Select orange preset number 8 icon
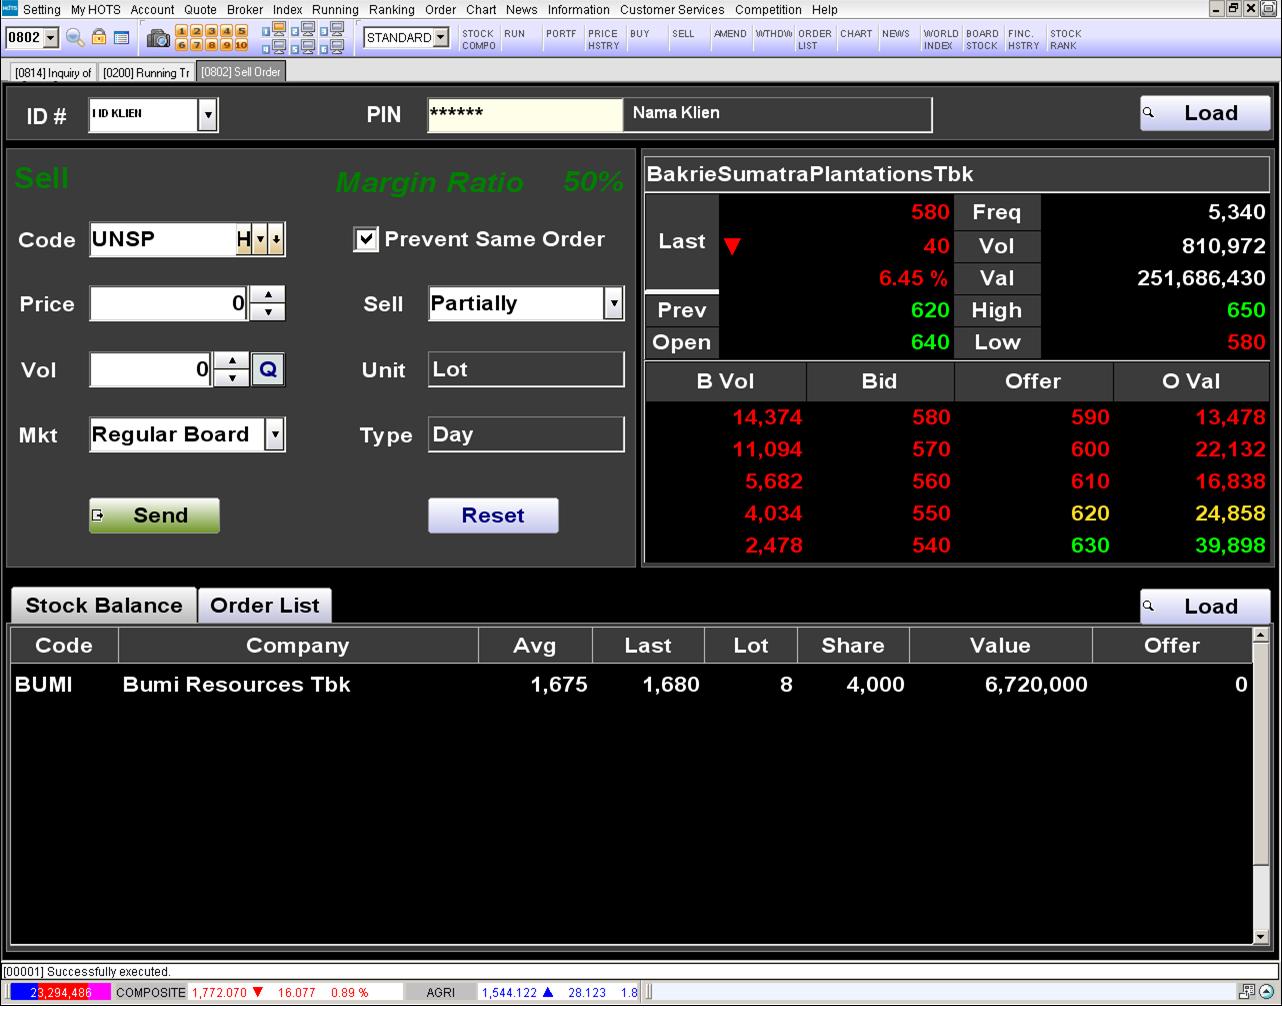 pos(211,45)
